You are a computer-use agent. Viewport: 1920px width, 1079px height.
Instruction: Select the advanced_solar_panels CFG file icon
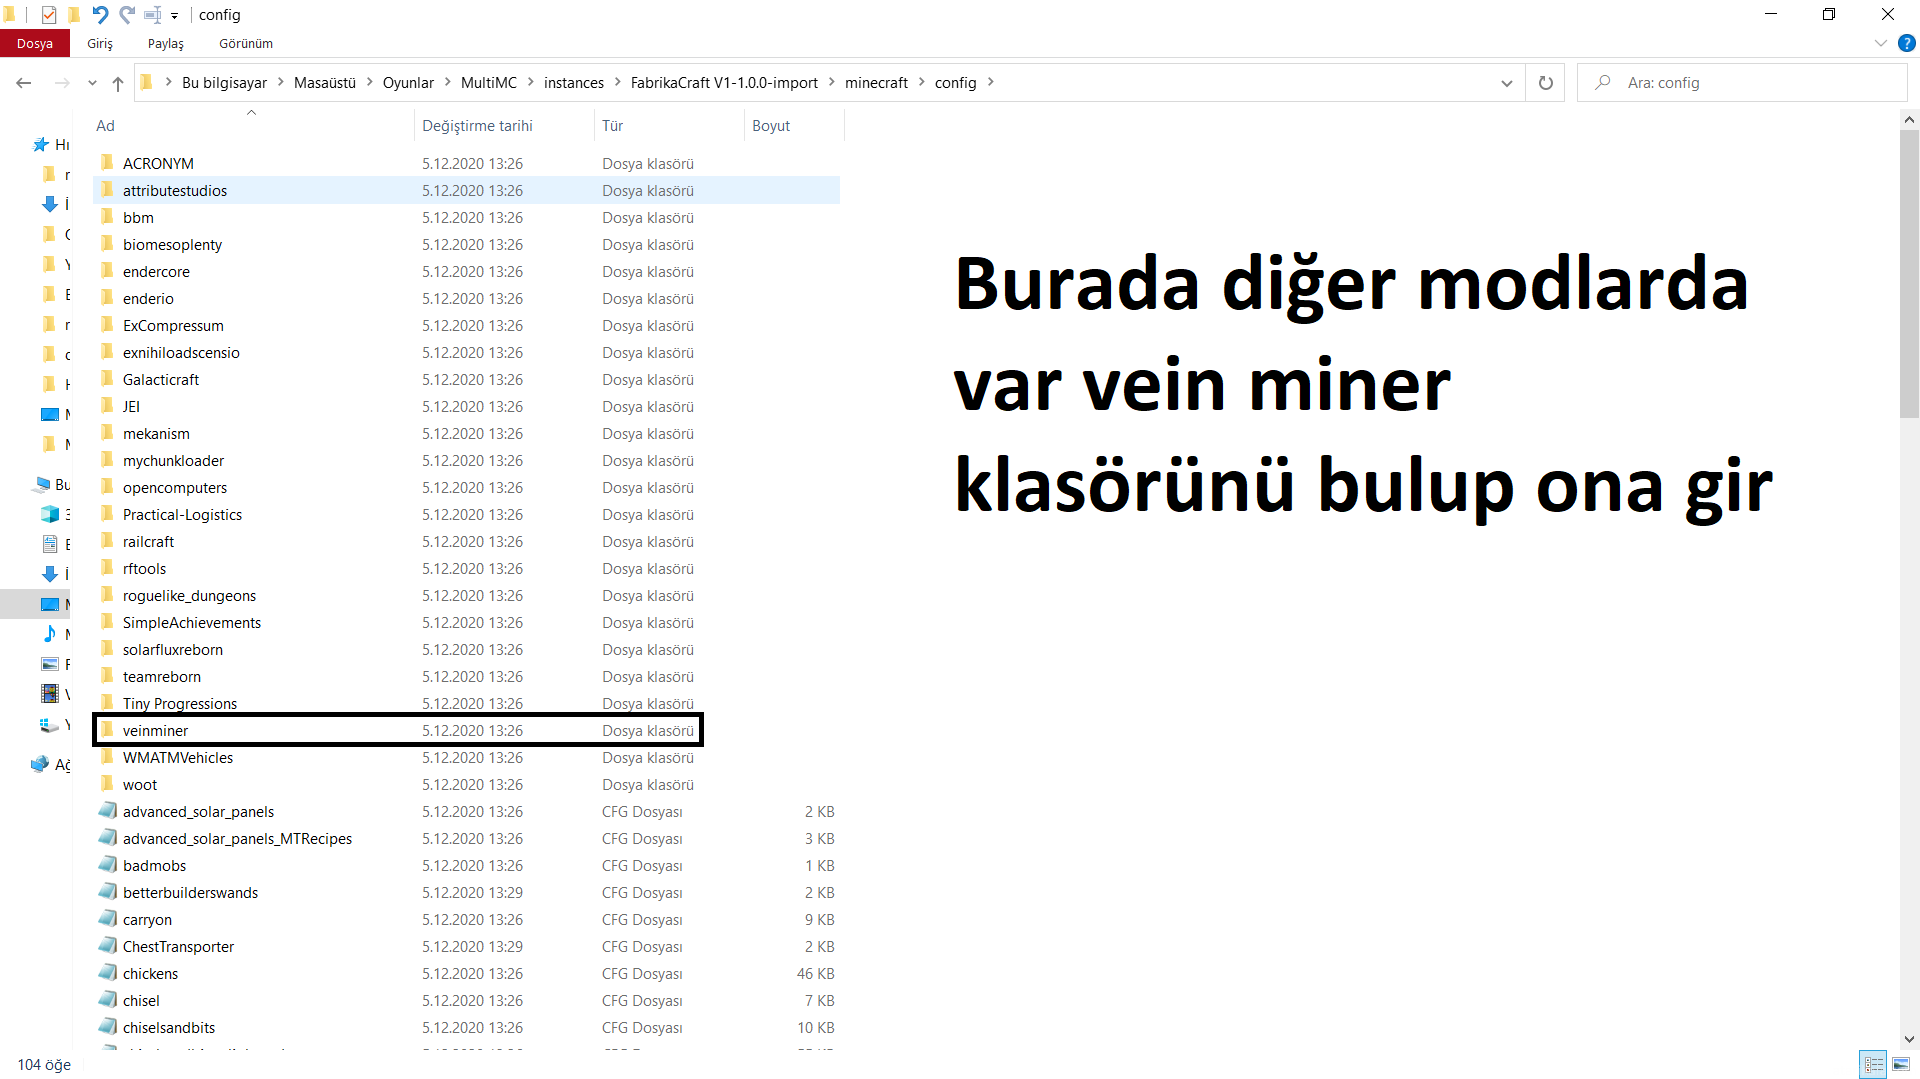pyautogui.click(x=107, y=811)
